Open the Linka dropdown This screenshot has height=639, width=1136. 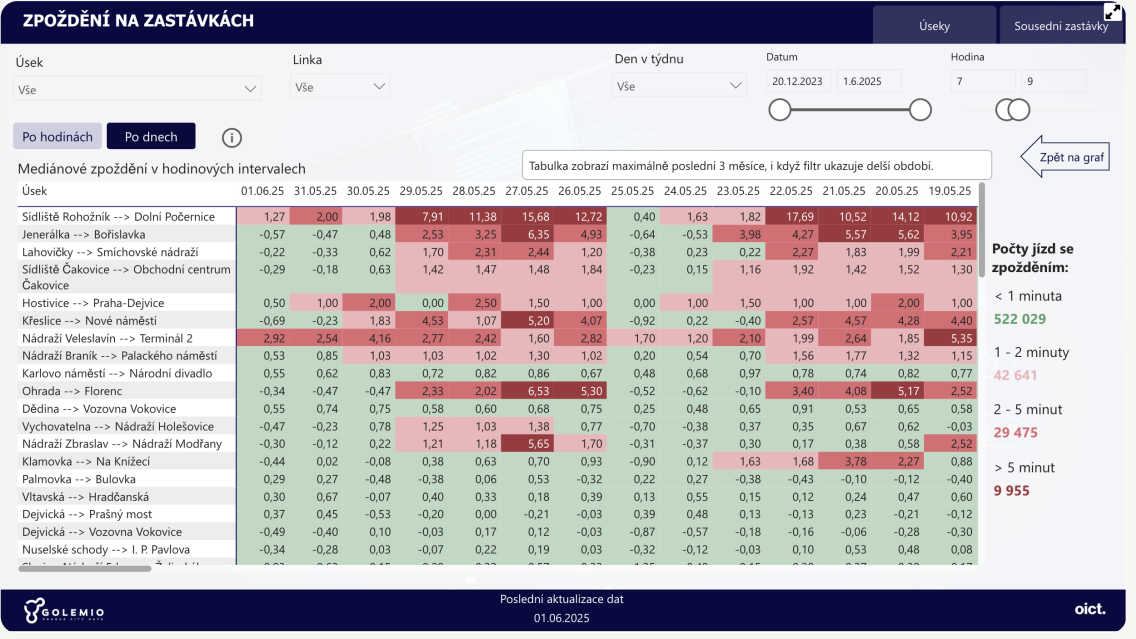point(340,86)
